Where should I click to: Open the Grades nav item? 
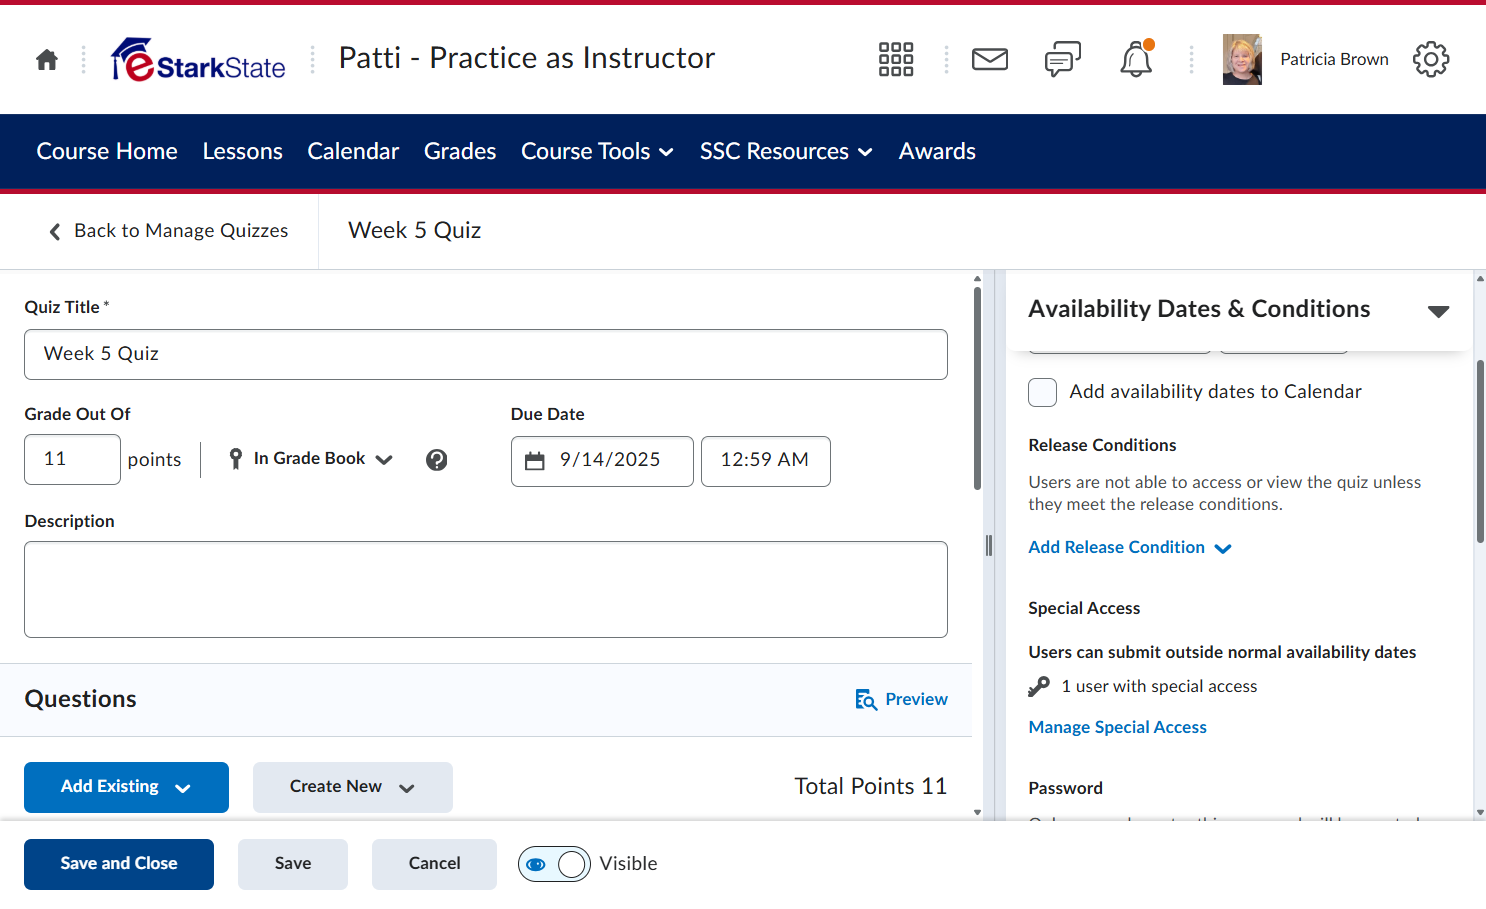460,152
